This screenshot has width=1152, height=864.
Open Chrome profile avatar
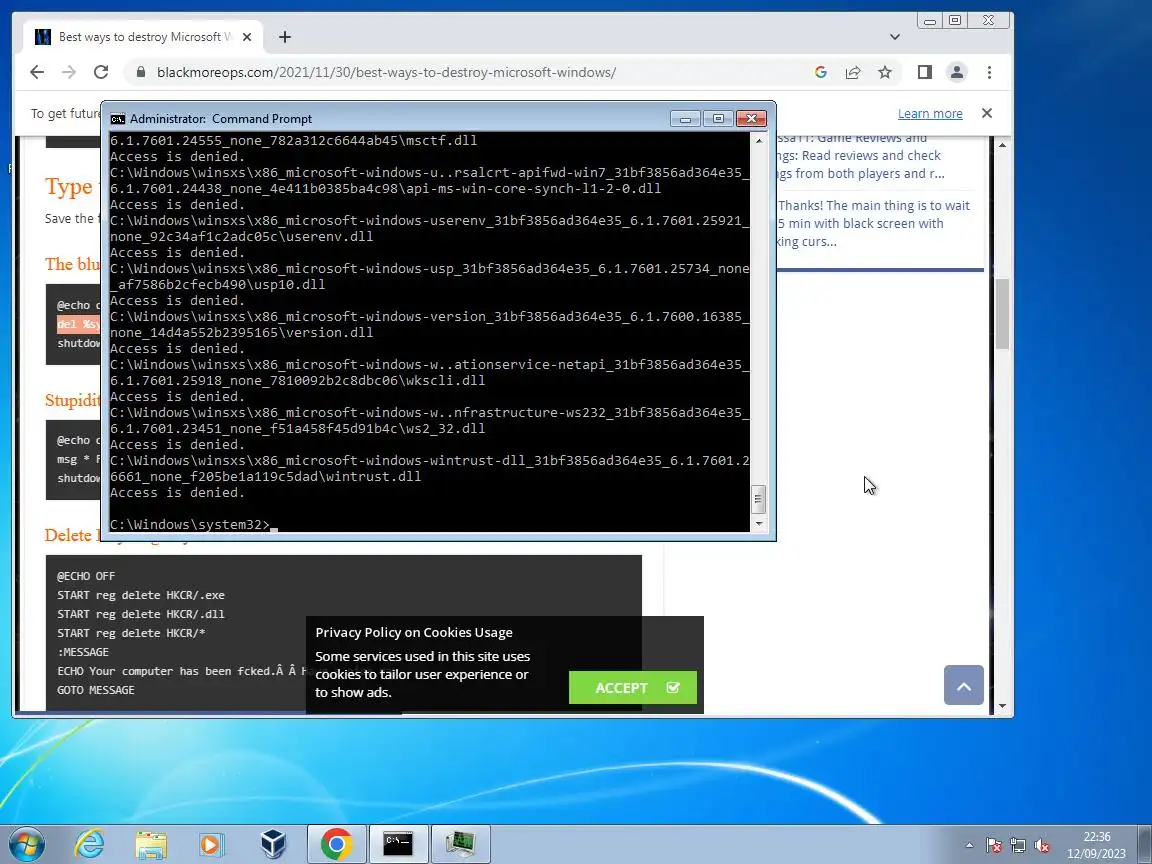[957, 72]
